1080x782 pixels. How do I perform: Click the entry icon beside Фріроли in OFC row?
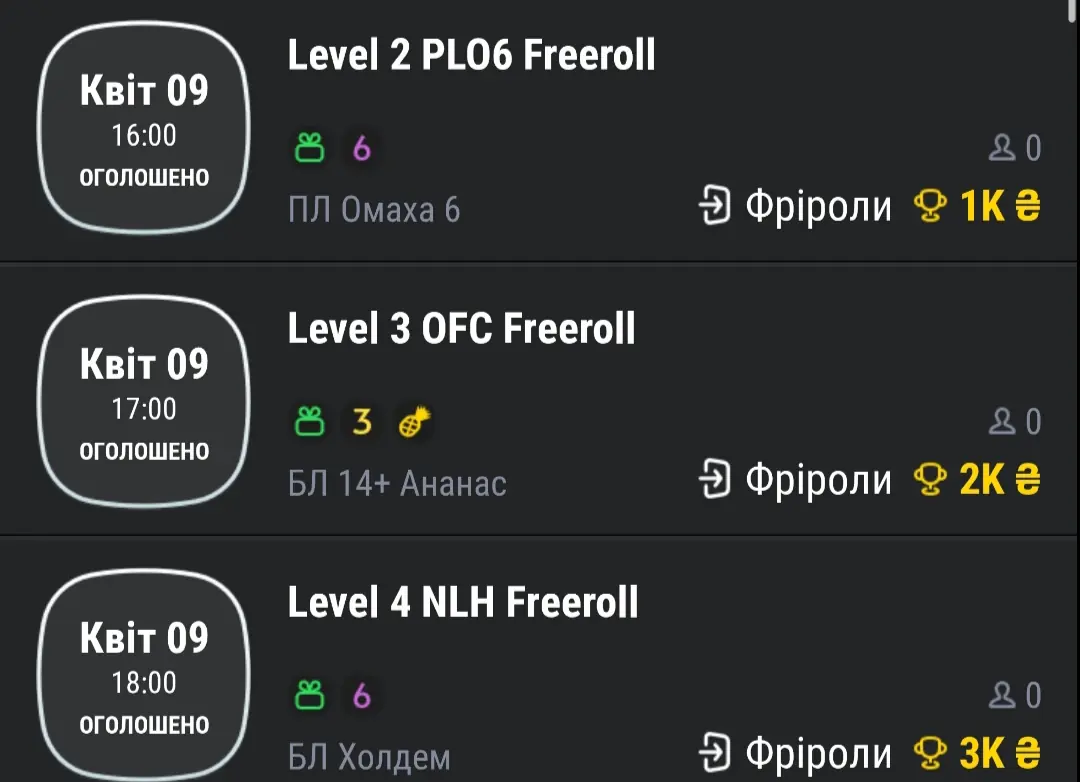click(x=715, y=481)
